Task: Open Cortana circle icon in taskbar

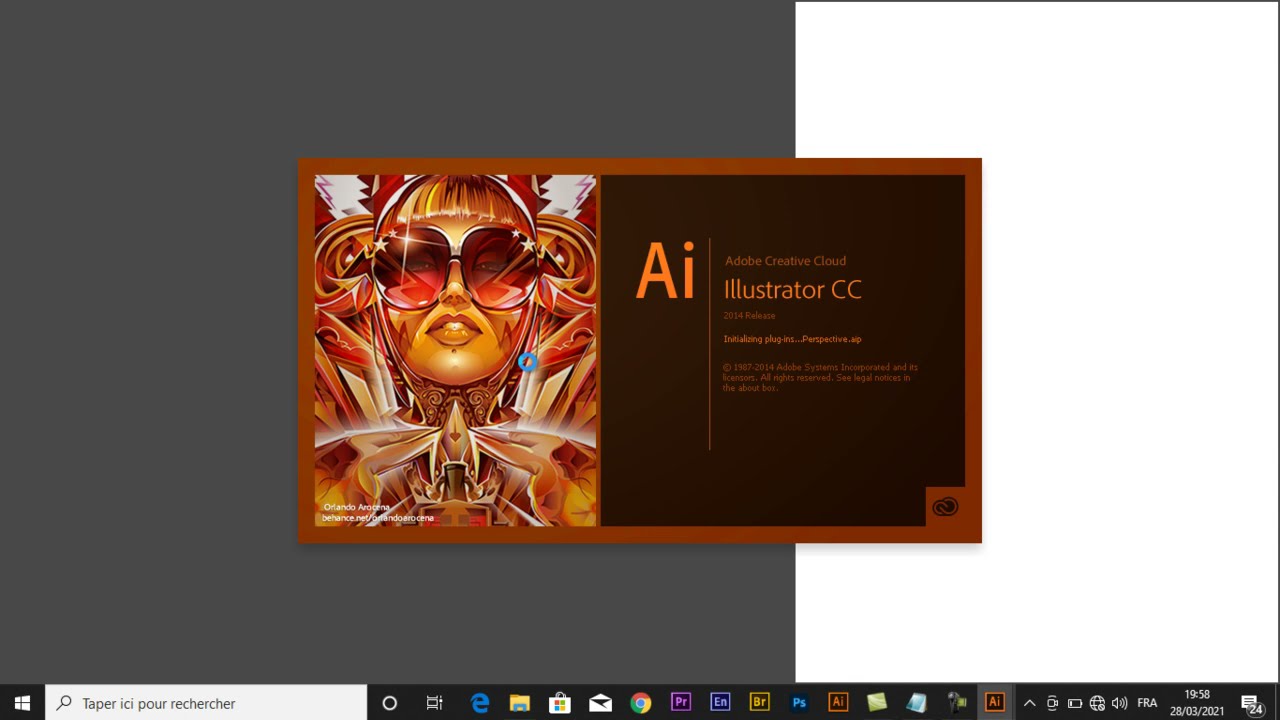Action: coord(390,703)
